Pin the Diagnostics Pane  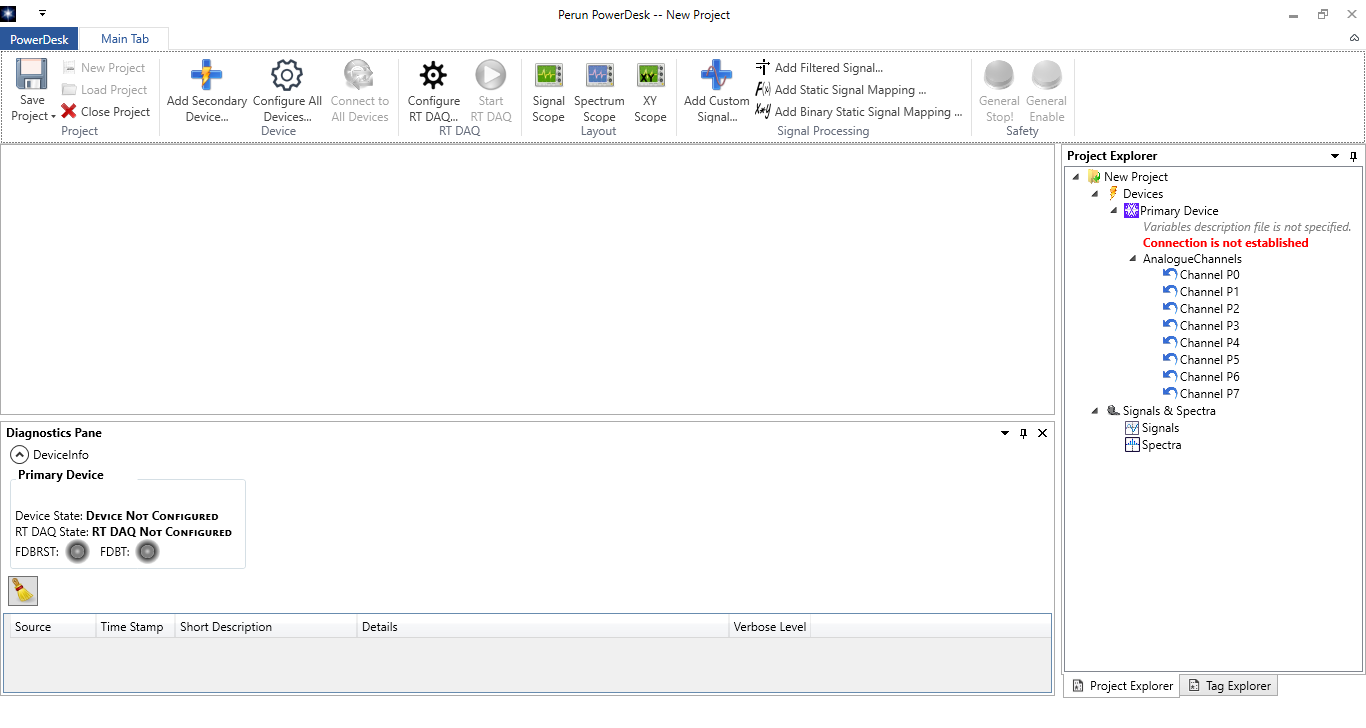point(1023,433)
